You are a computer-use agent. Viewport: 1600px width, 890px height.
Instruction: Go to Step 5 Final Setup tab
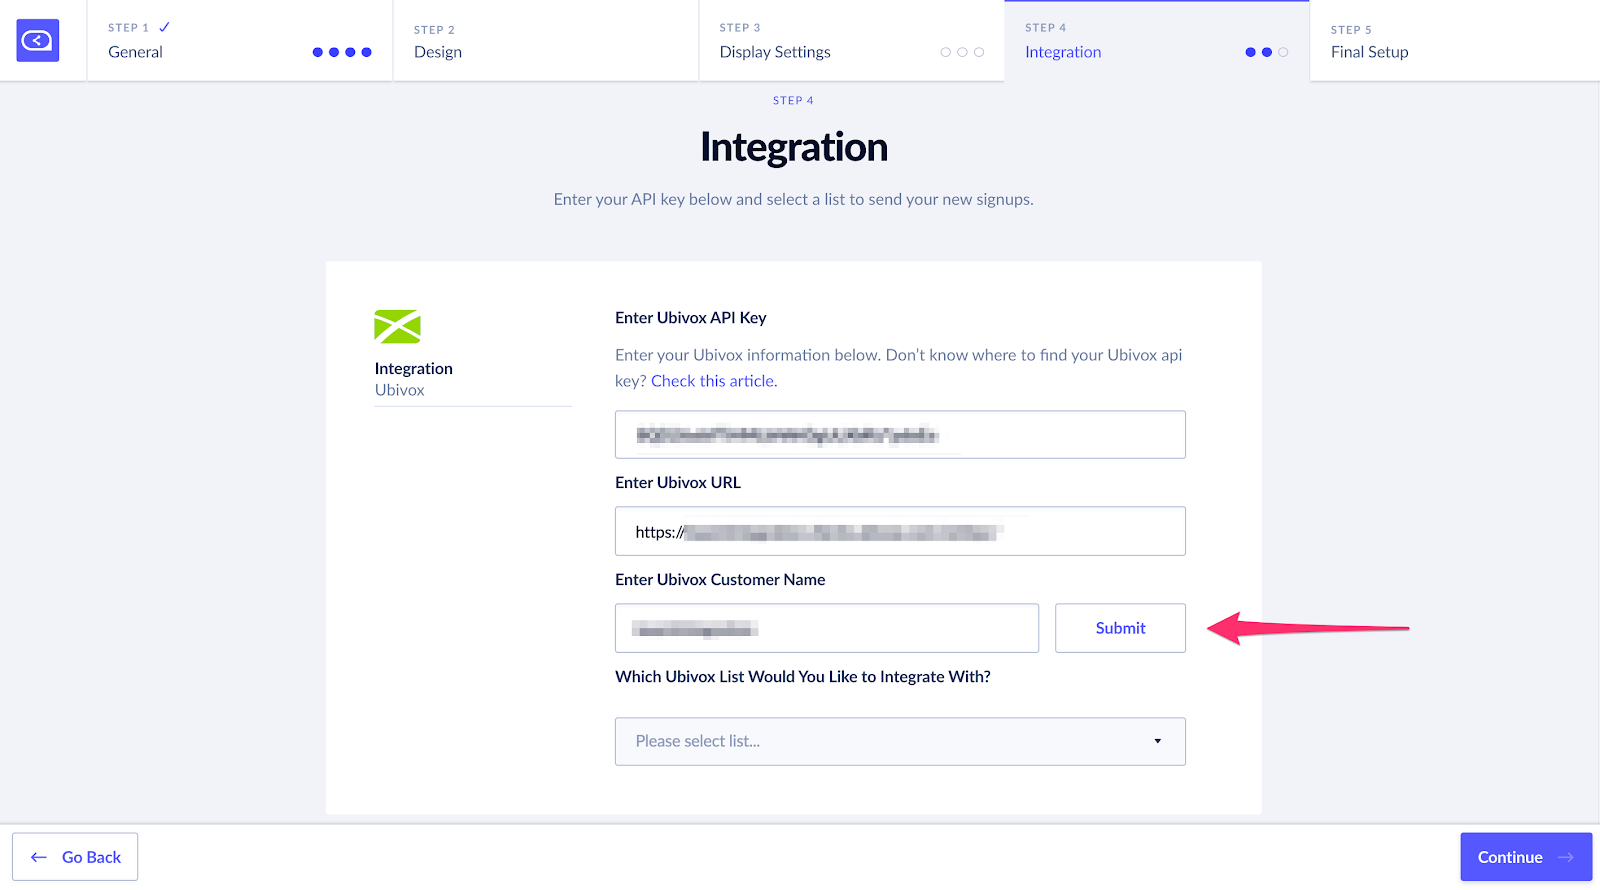[x=1455, y=41]
